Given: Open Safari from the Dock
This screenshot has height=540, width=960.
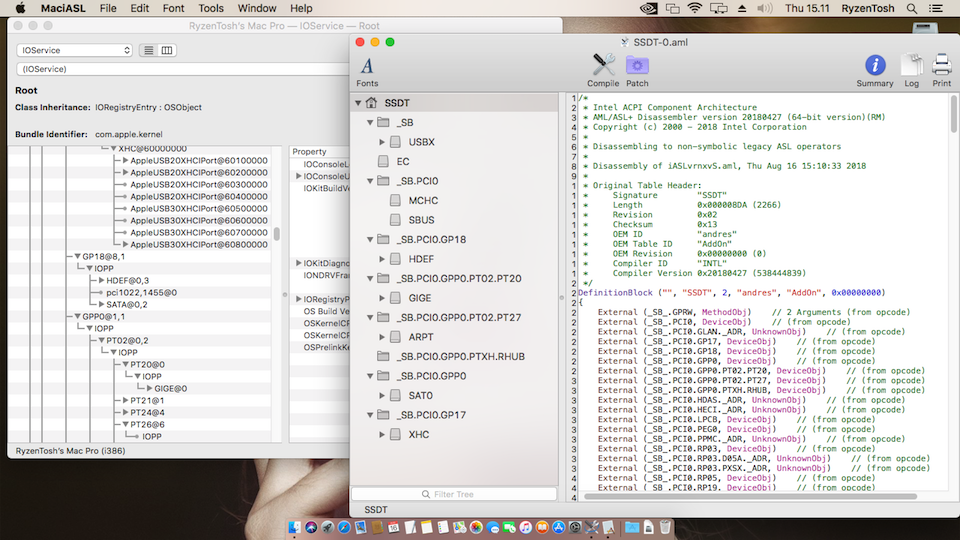Looking at the screenshot, I should tap(343, 527).
